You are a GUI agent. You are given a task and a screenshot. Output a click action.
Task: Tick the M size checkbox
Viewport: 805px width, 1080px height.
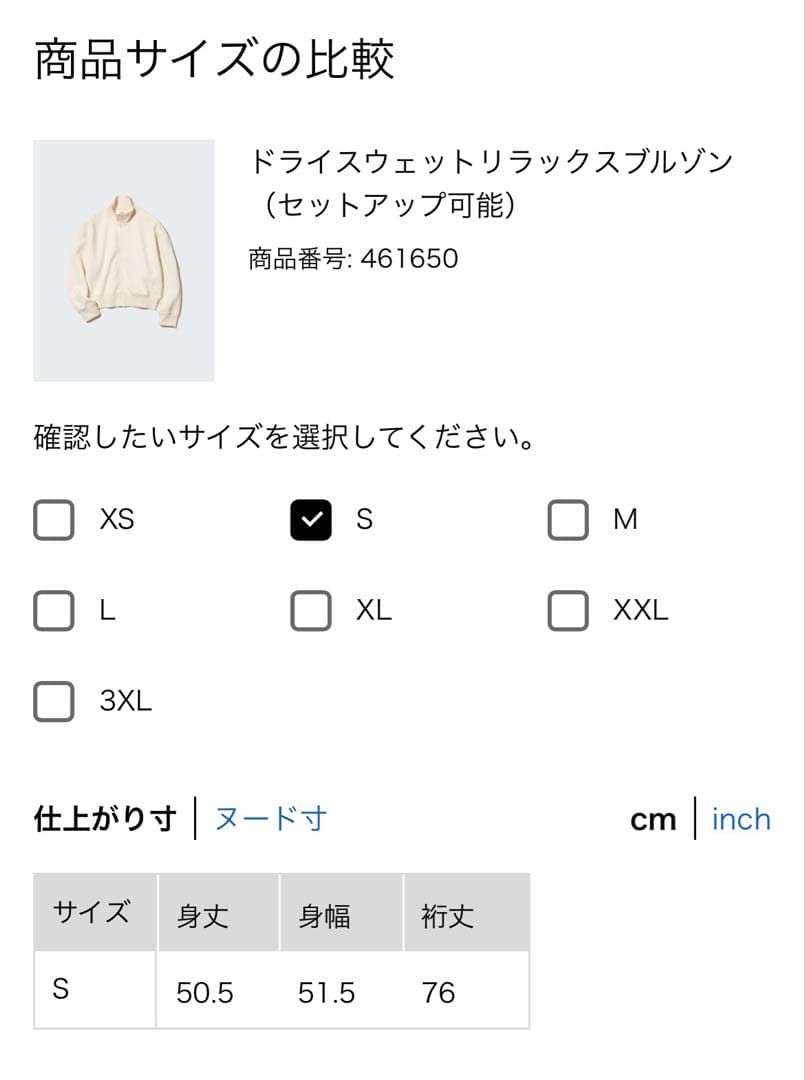point(568,520)
